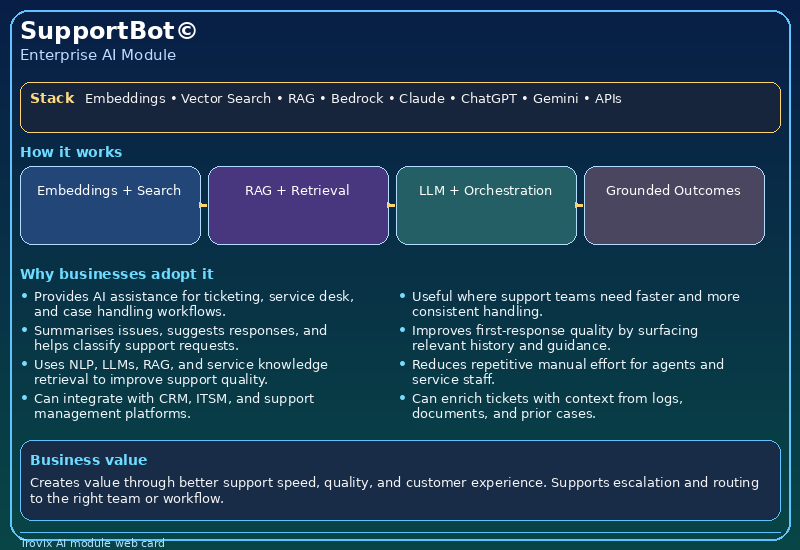Click the How it works heading
800x550 pixels.
(71, 152)
